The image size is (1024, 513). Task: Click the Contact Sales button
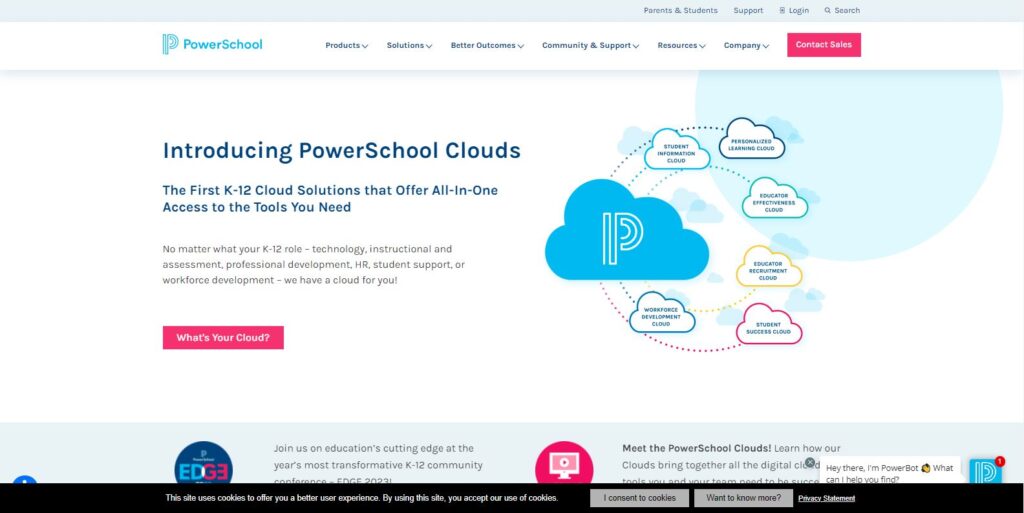point(824,45)
